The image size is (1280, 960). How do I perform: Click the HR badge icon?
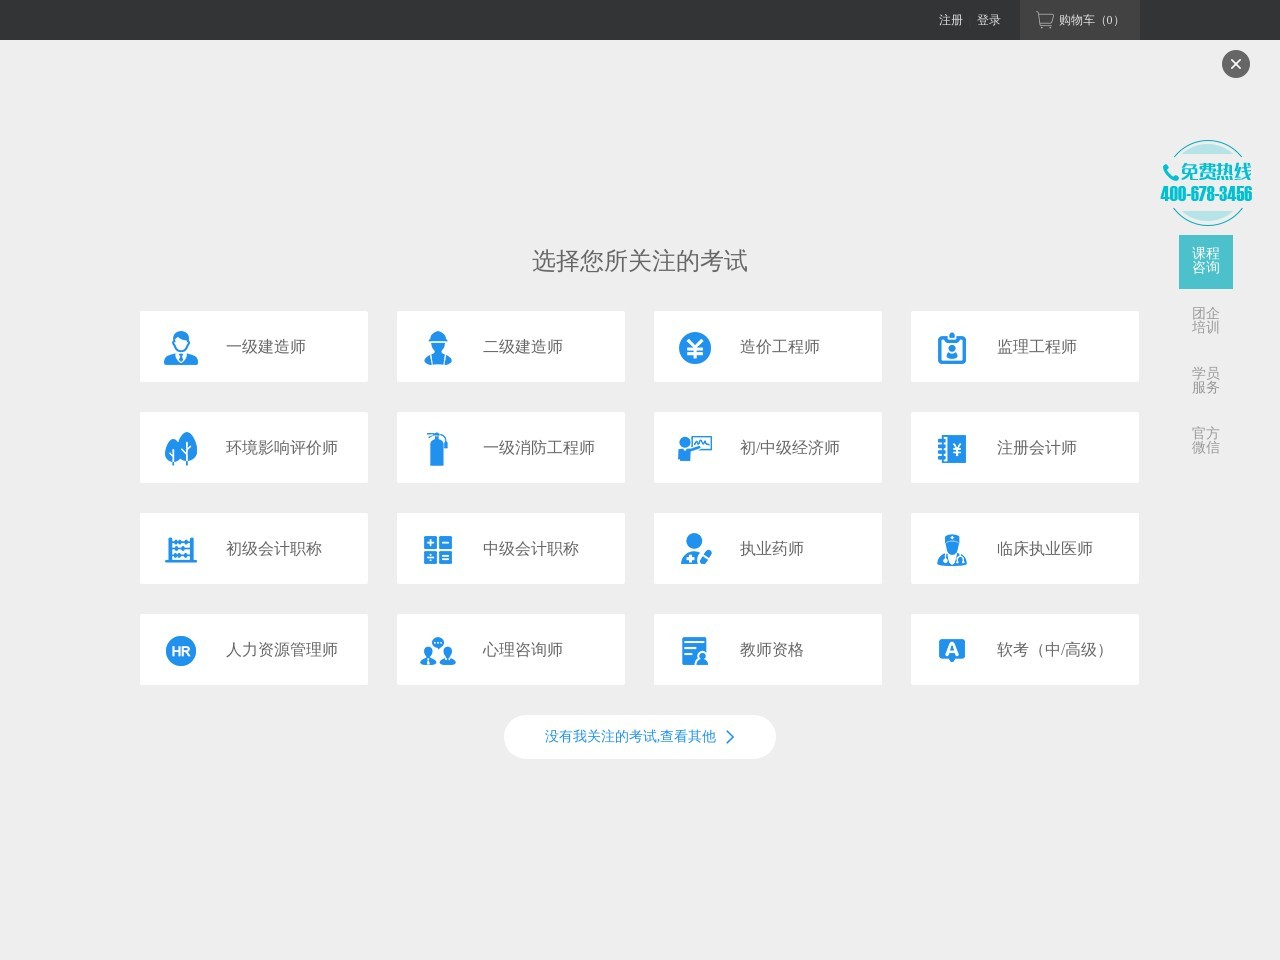tap(181, 650)
